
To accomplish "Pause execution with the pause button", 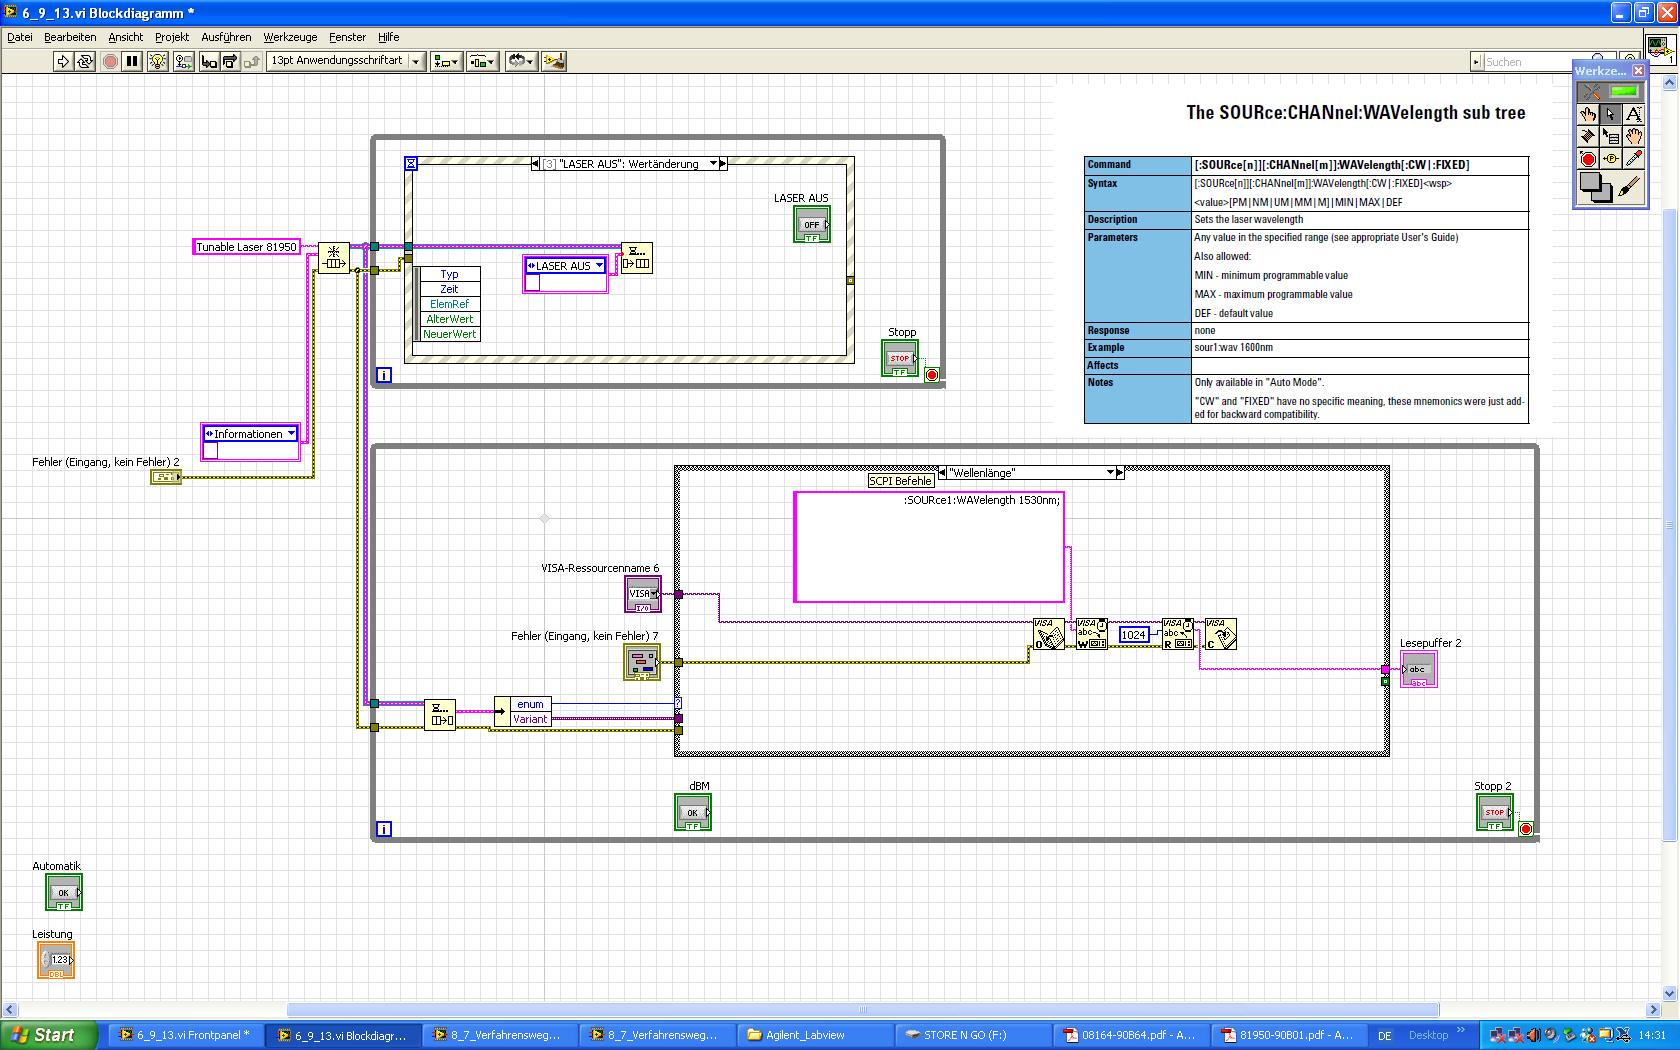I will coord(132,62).
